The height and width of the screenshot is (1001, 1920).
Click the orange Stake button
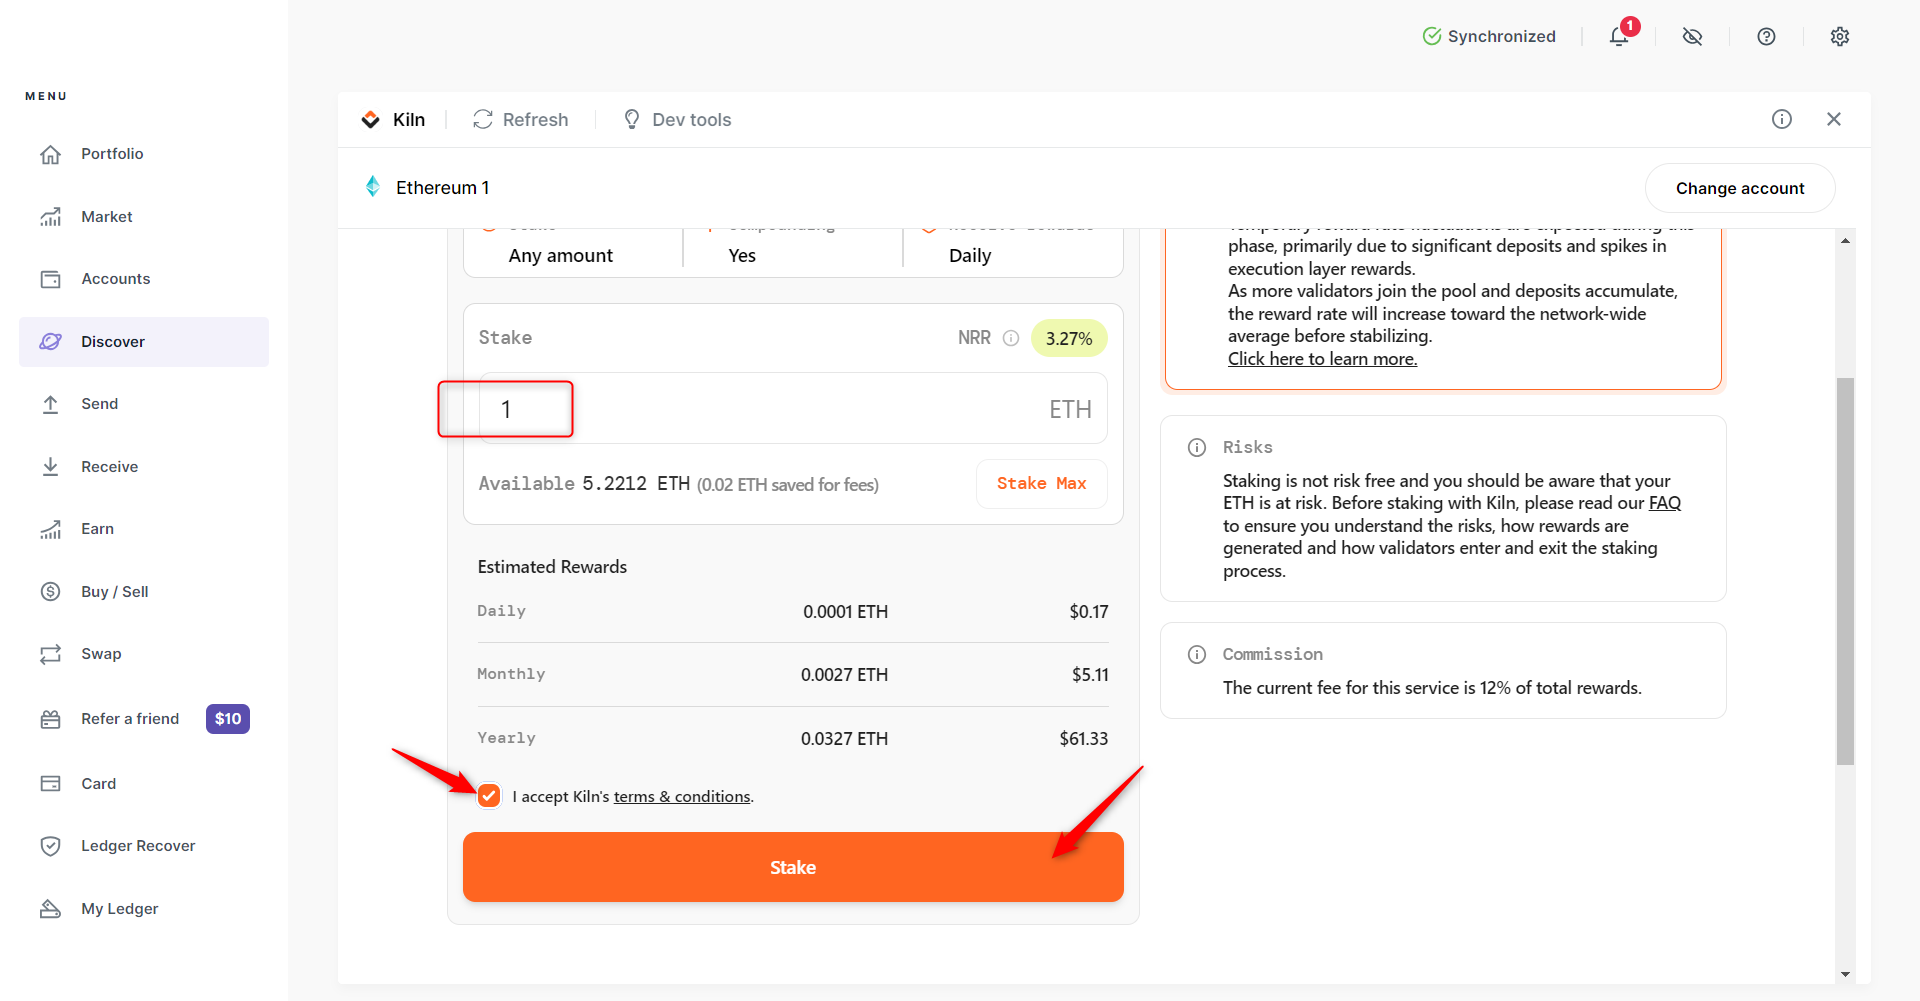pos(793,867)
